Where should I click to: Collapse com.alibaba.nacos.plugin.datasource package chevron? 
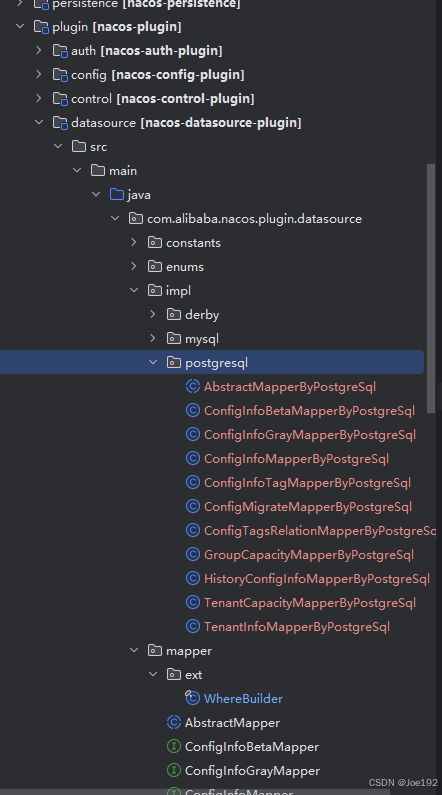coord(115,219)
